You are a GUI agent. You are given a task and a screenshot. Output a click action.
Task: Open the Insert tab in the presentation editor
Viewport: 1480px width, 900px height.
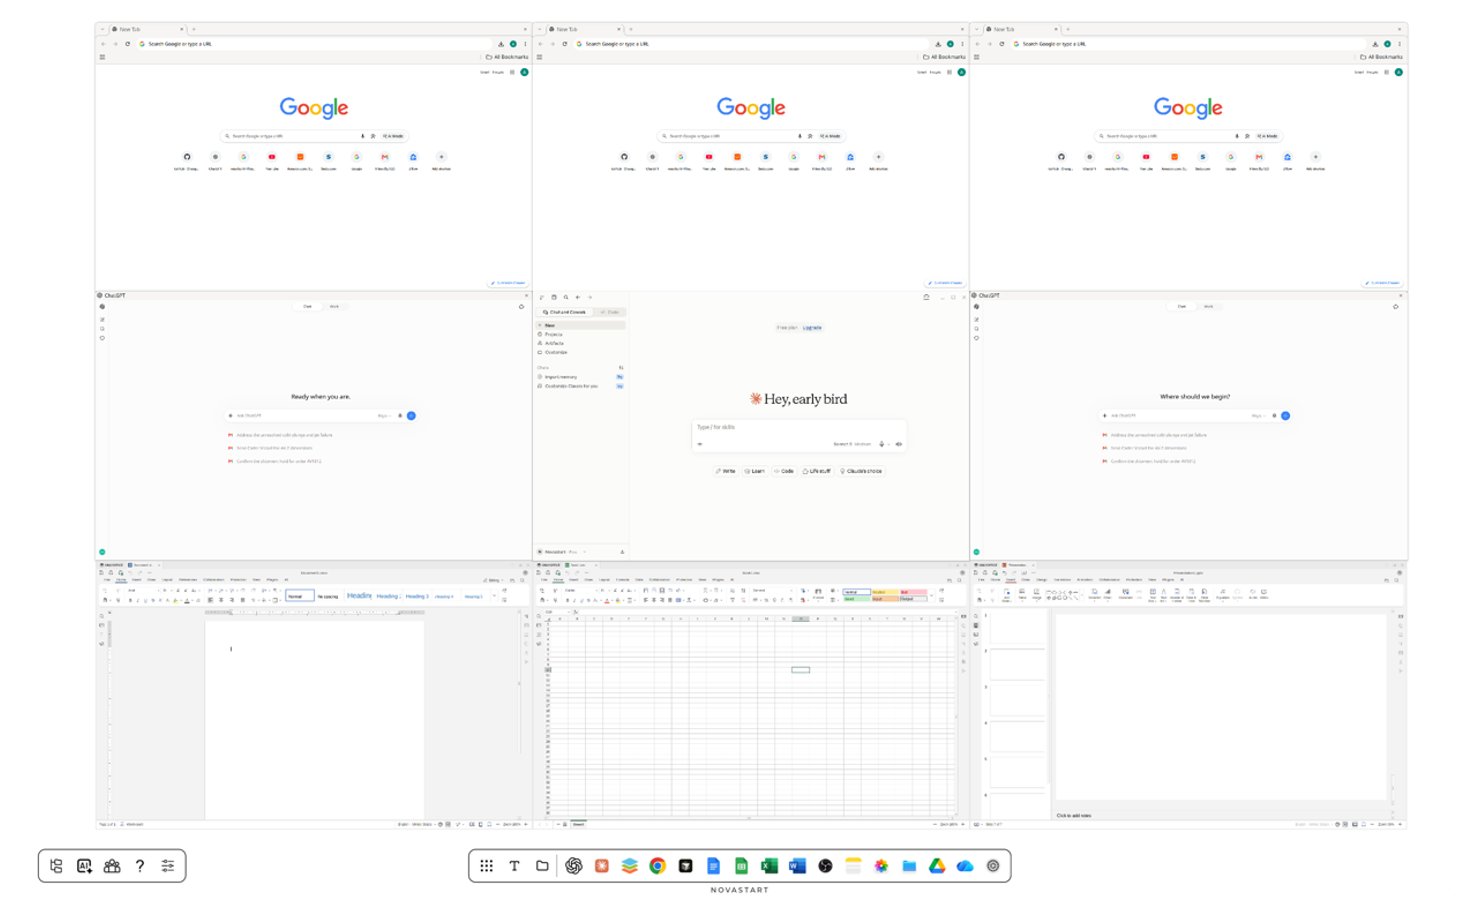click(x=1011, y=580)
